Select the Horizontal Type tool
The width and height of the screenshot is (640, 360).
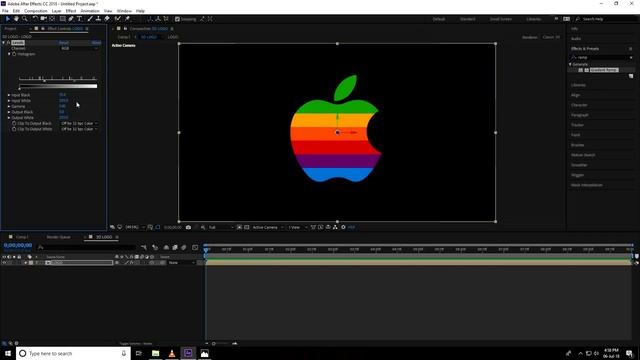[80, 19]
